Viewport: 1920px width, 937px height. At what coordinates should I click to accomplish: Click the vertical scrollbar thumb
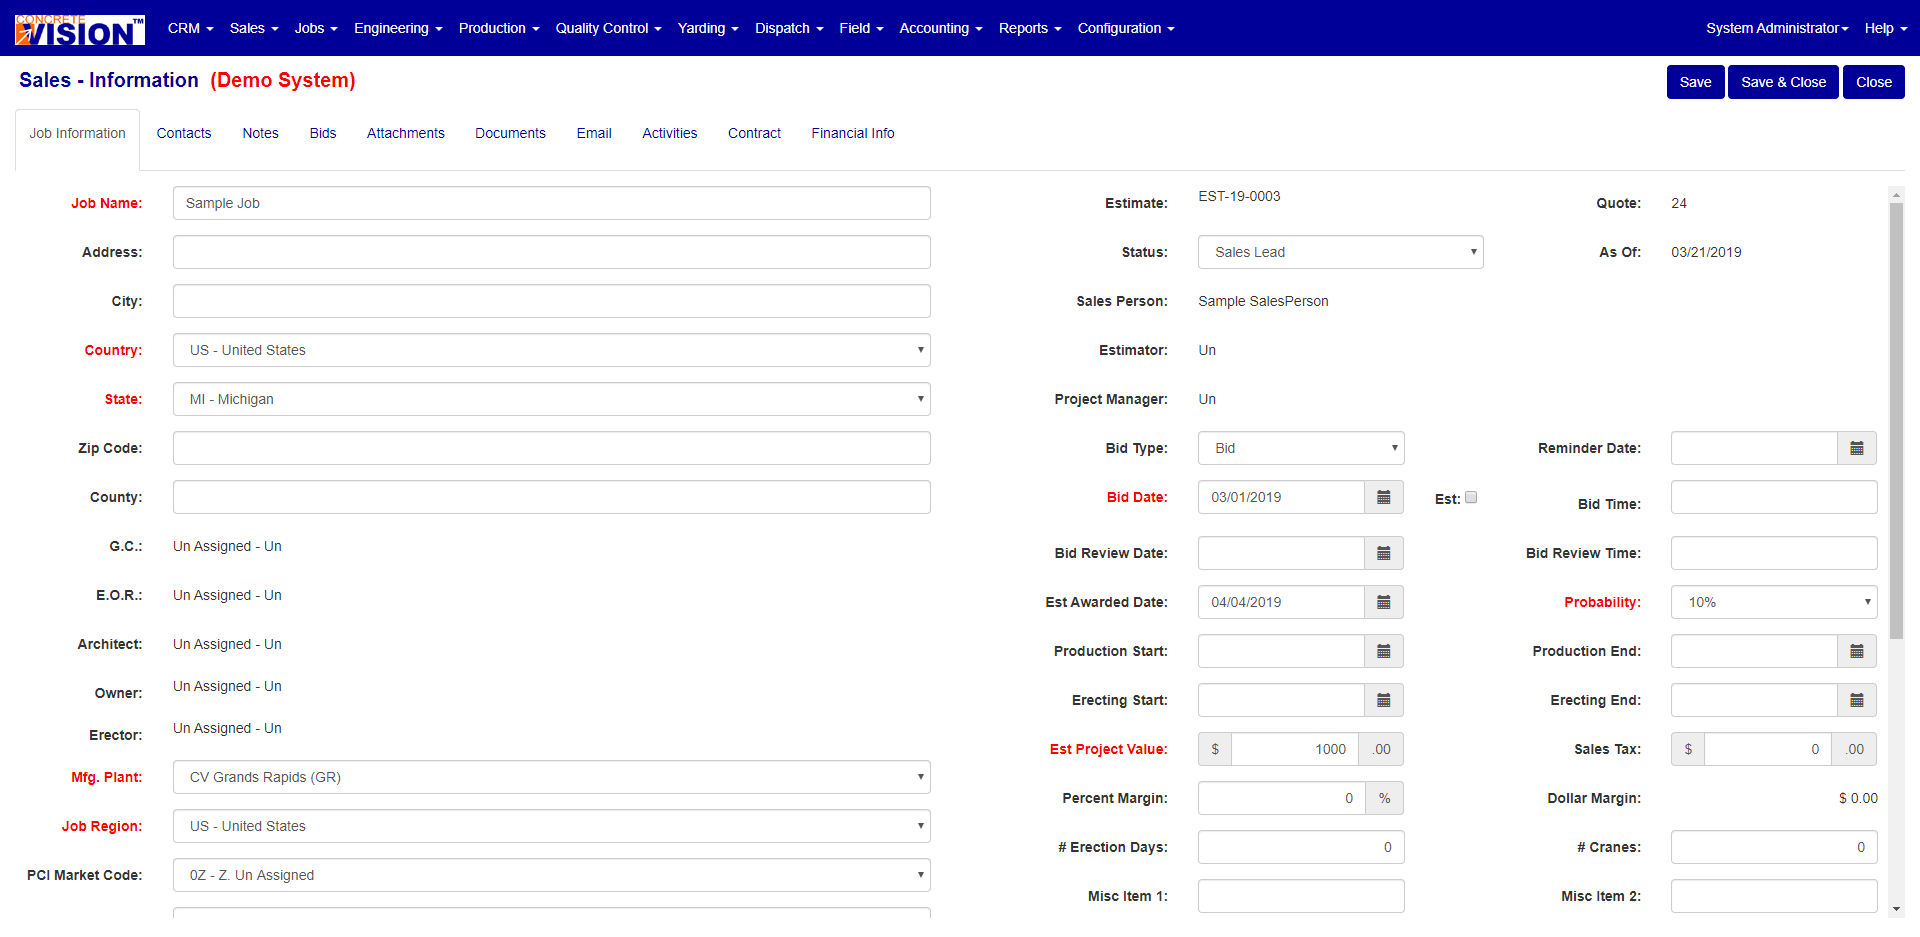[x=1896, y=421]
